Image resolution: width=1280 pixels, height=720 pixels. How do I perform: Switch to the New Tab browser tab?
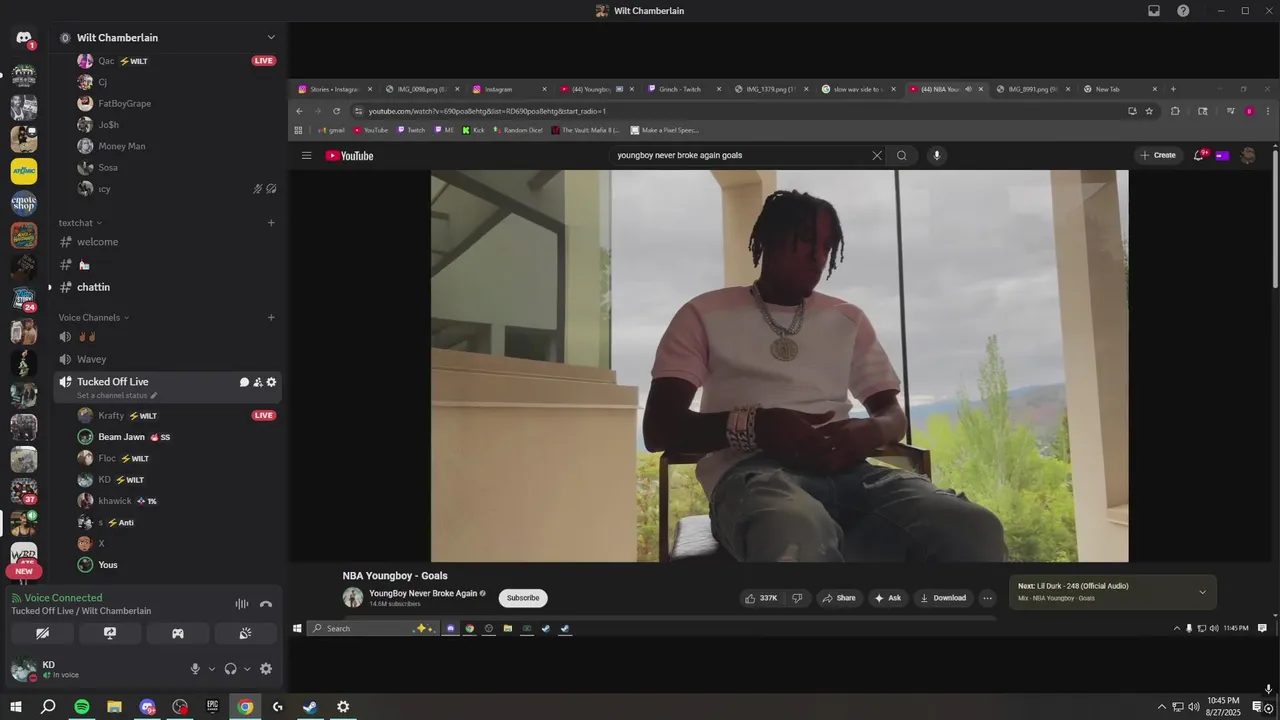[1120, 89]
